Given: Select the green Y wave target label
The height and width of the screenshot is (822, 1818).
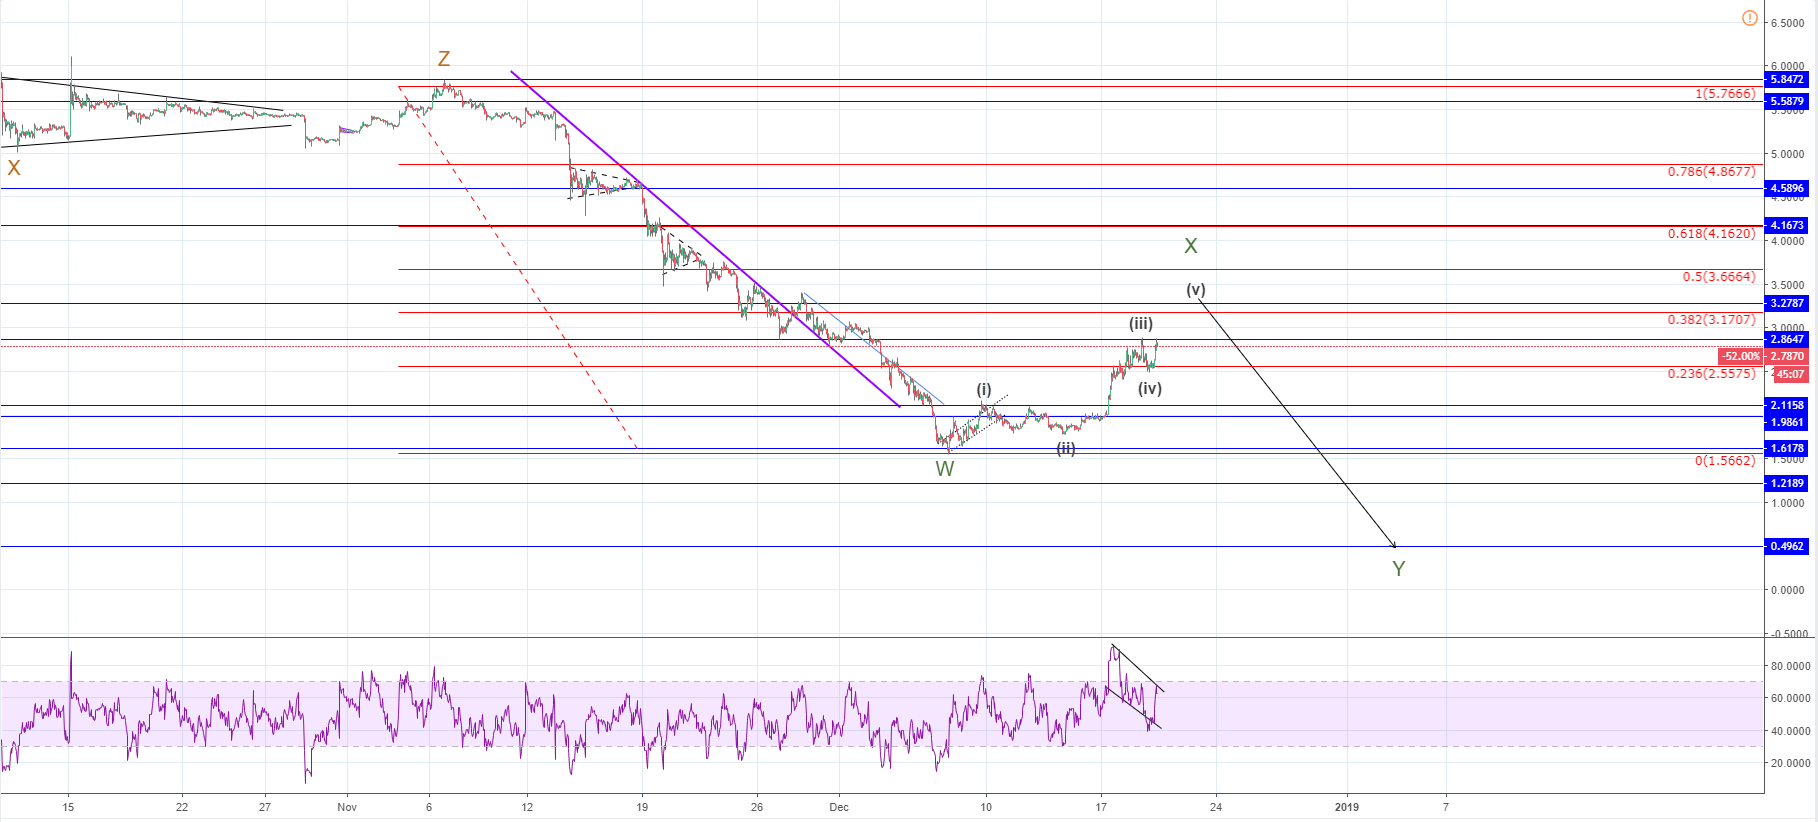Looking at the screenshot, I should pyautogui.click(x=1398, y=569).
